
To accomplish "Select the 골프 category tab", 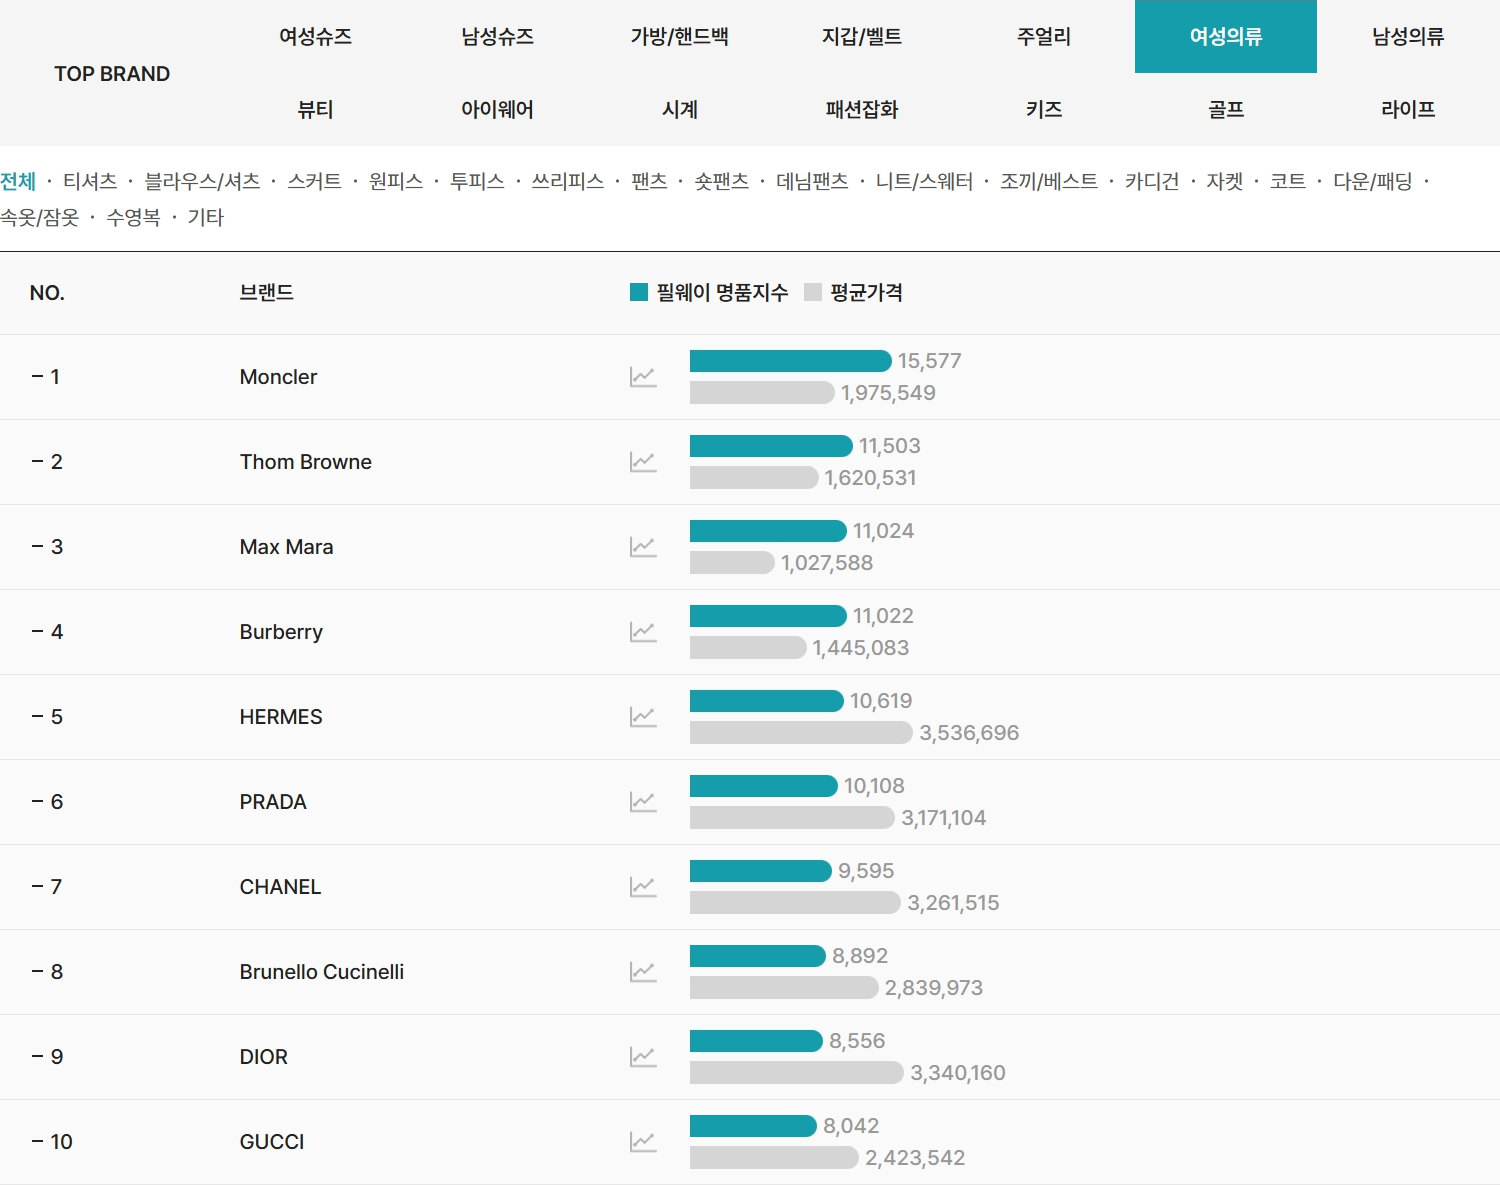I will pyautogui.click(x=1226, y=110).
